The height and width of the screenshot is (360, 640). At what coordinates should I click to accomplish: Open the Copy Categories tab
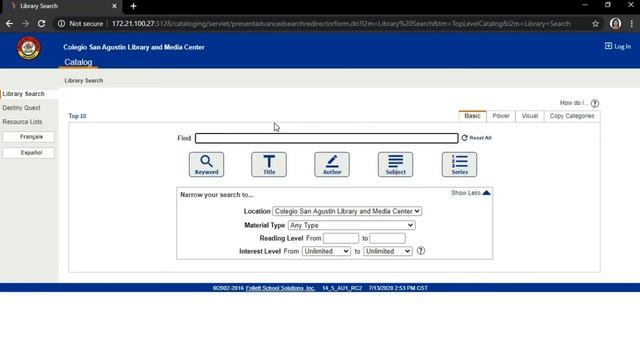click(572, 116)
